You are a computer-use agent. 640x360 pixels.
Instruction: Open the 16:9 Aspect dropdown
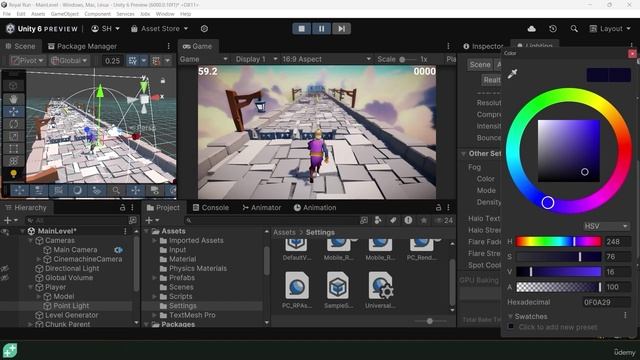pos(326,59)
